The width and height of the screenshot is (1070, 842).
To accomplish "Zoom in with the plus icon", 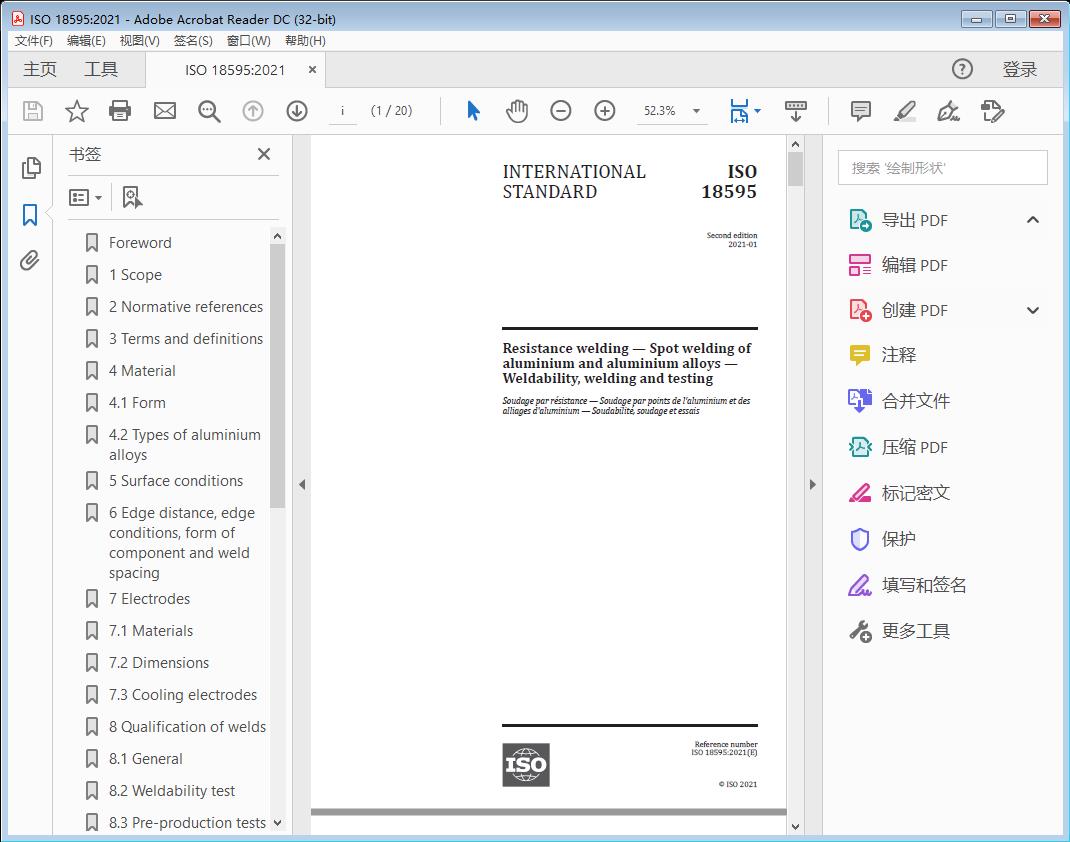I will [x=605, y=111].
